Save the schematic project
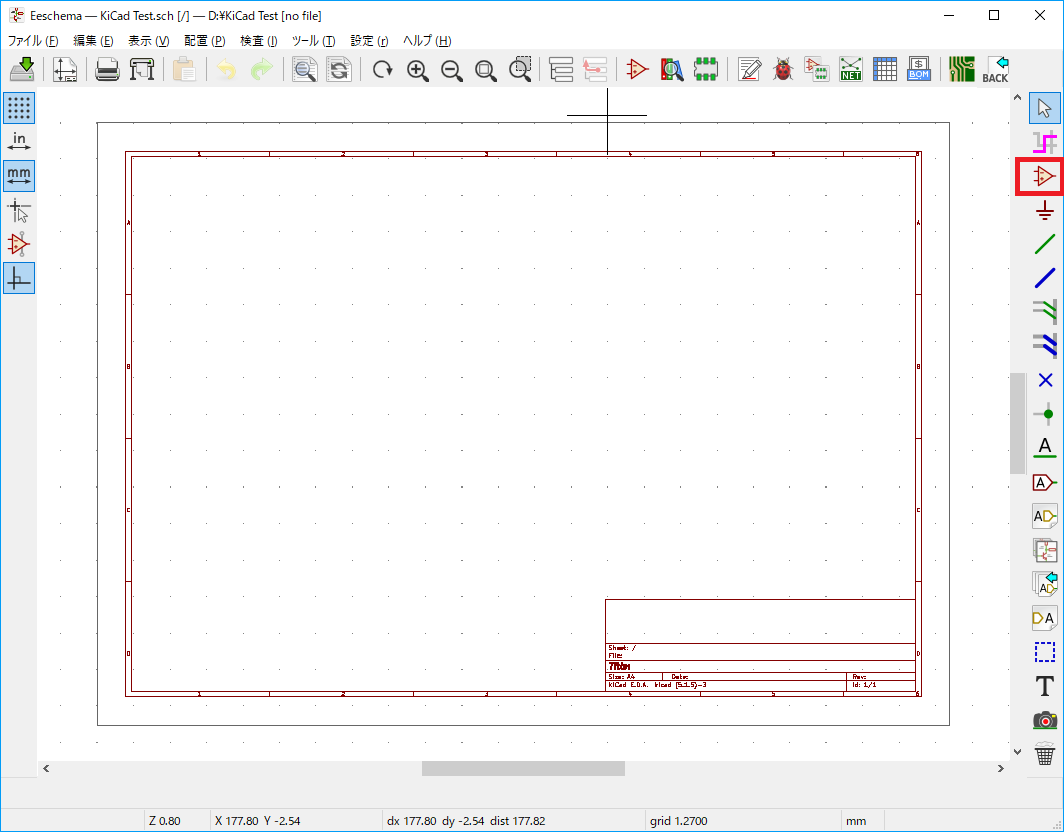The width and height of the screenshot is (1064, 832). [x=22, y=69]
